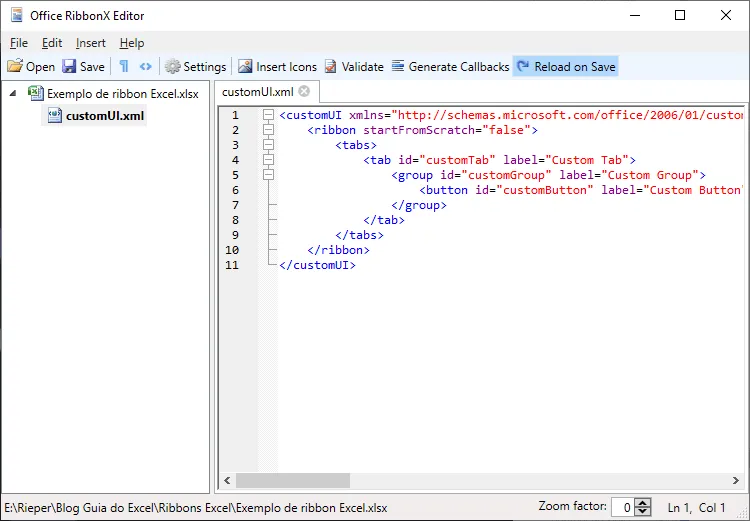Close the customUI.xml tab
This screenshot has width=750, height=521.
point(304,91)
